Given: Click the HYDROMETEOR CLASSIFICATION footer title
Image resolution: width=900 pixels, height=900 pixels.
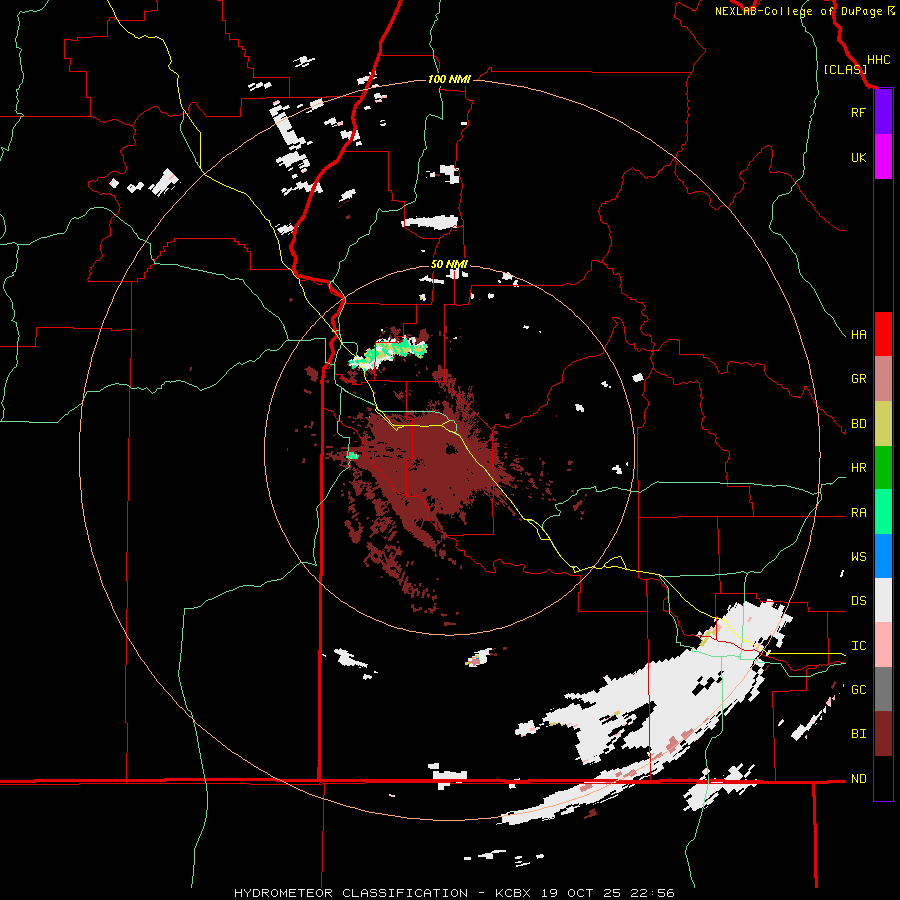Looking at the screenshot, I should point(351,893).
